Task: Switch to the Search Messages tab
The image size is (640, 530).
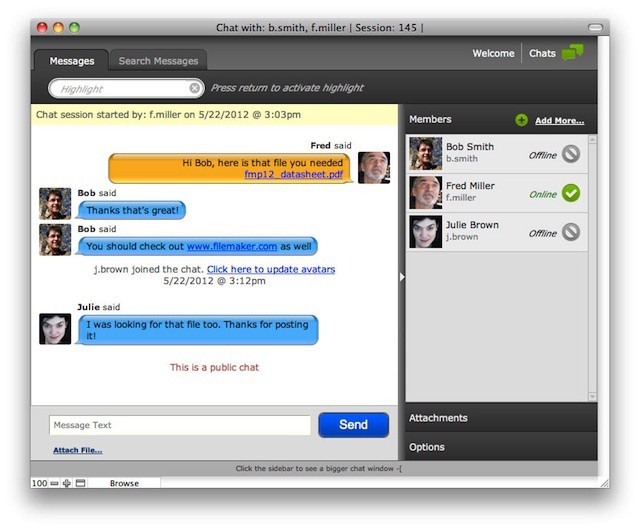Action: (x=157, y=61)
